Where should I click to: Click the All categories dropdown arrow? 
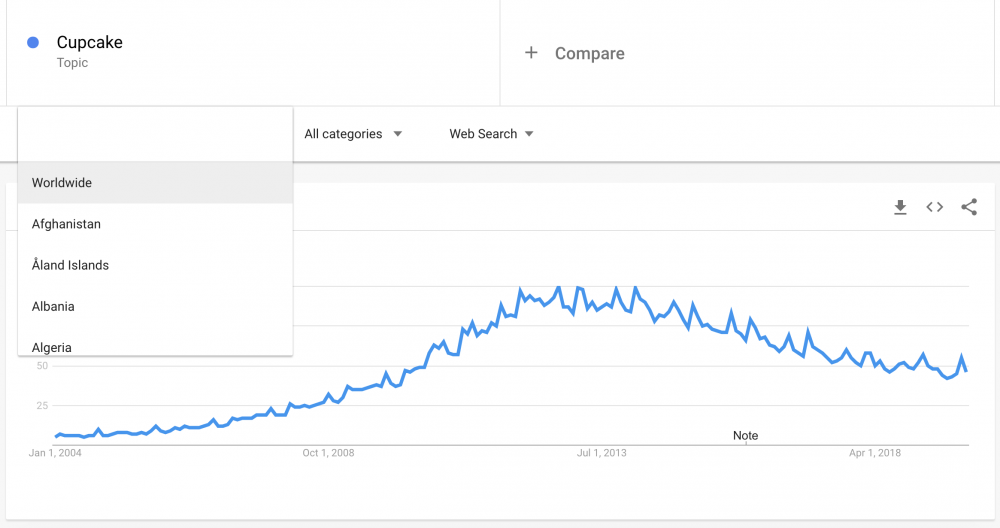(398, 134)
